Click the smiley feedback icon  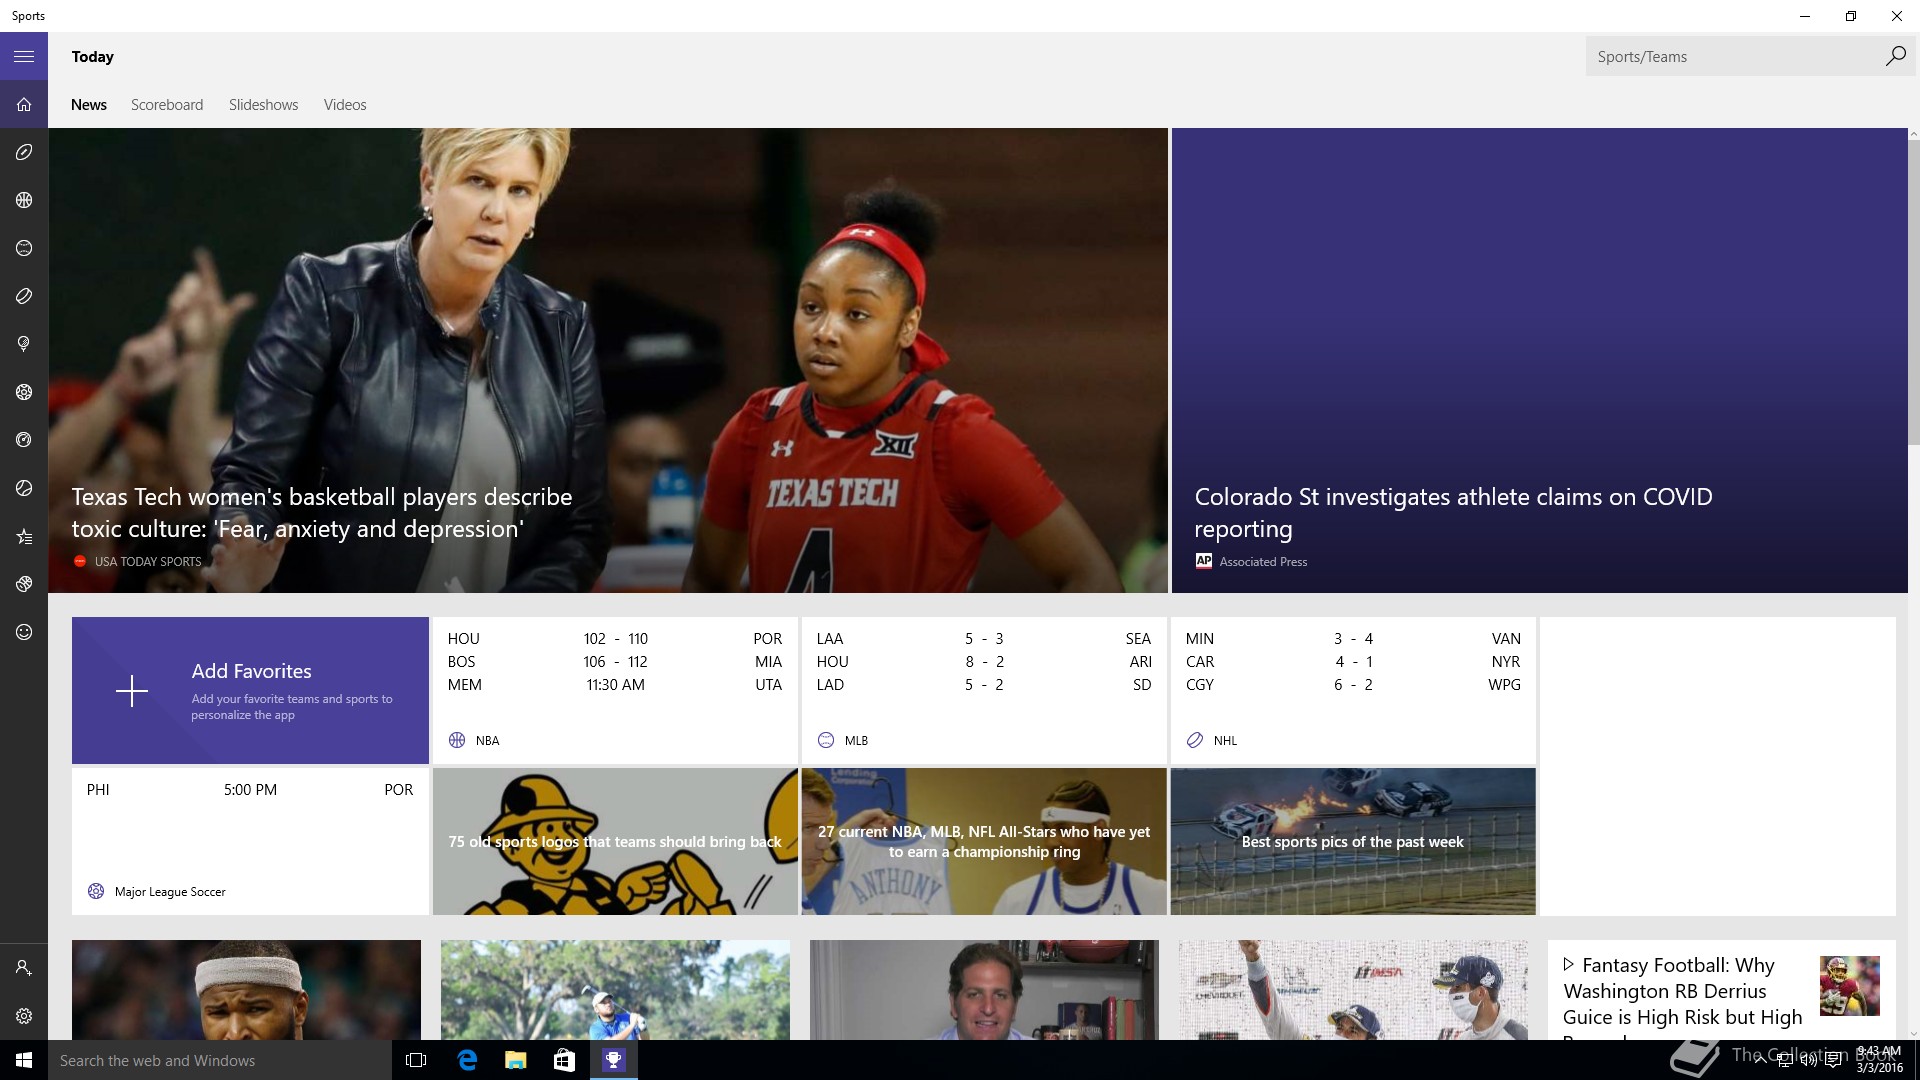pos(24,632)
